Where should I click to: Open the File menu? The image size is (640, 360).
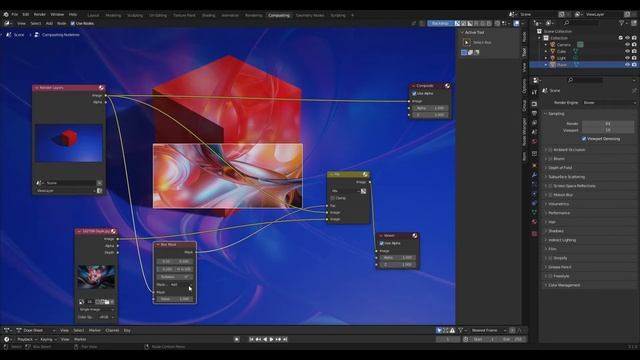(15, 14)
